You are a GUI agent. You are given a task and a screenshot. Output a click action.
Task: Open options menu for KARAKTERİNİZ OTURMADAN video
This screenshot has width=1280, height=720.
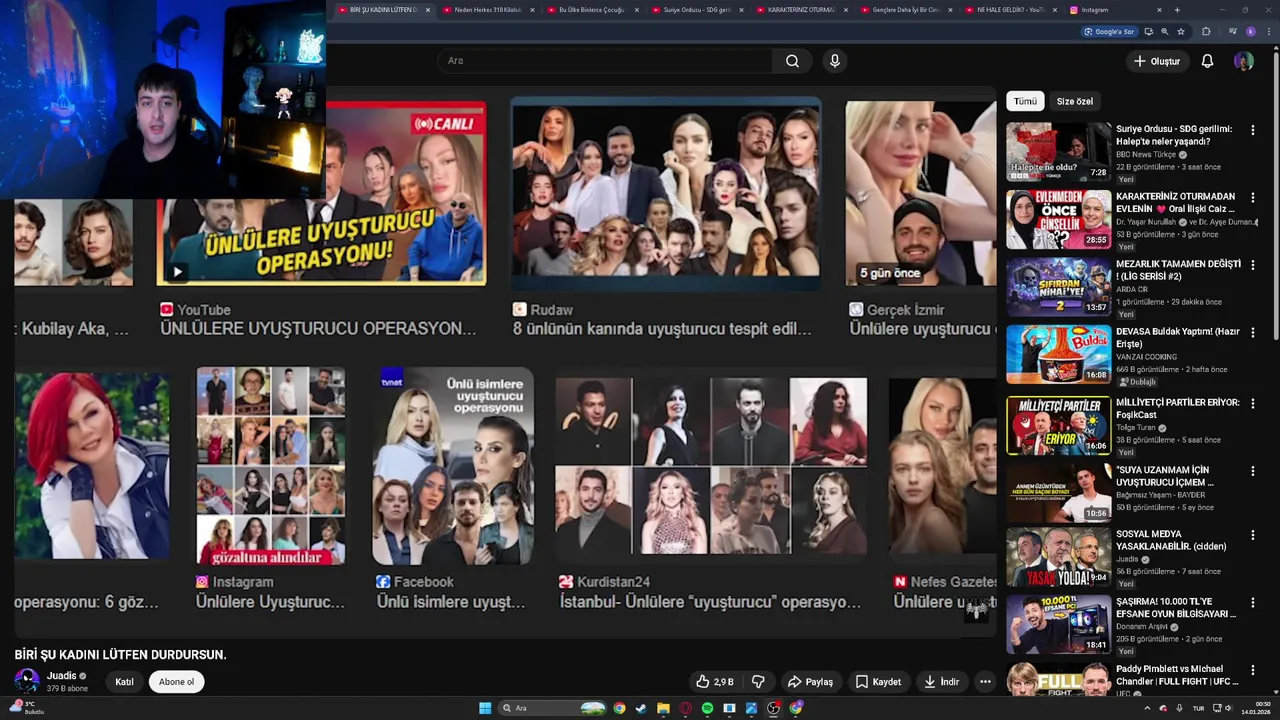pos(1252,197)
